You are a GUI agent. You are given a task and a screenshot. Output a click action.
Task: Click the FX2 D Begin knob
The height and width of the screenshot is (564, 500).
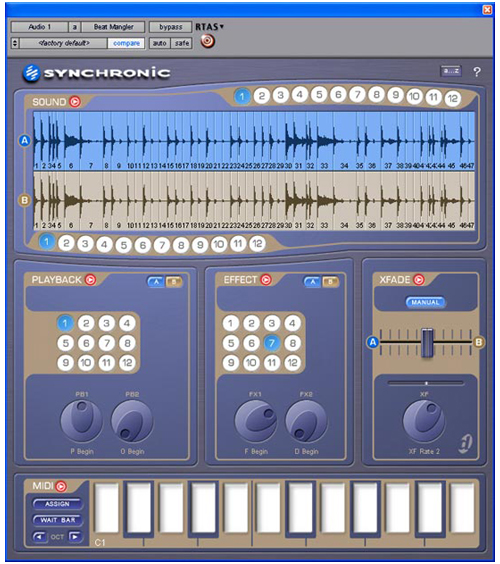(306, 421)
